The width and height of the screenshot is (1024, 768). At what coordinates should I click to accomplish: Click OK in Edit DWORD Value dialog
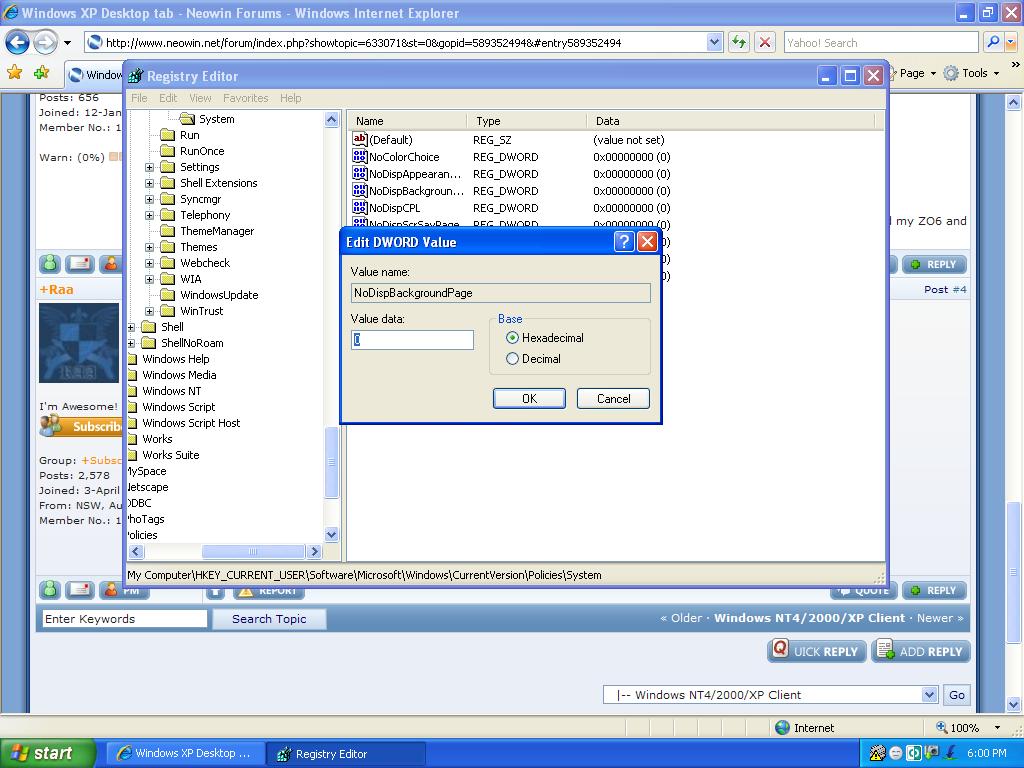(529, 398)
